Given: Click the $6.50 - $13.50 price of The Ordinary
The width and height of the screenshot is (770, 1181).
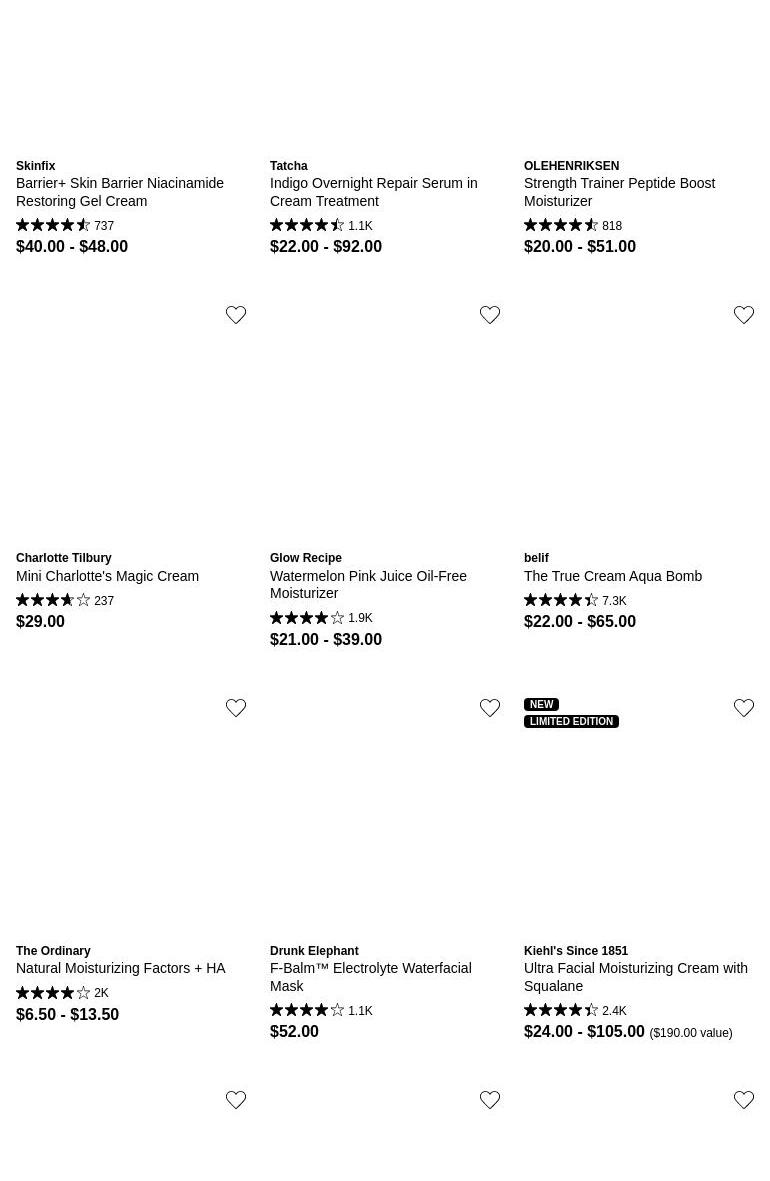Looking at the screenshot, I should pos(67,1014).
